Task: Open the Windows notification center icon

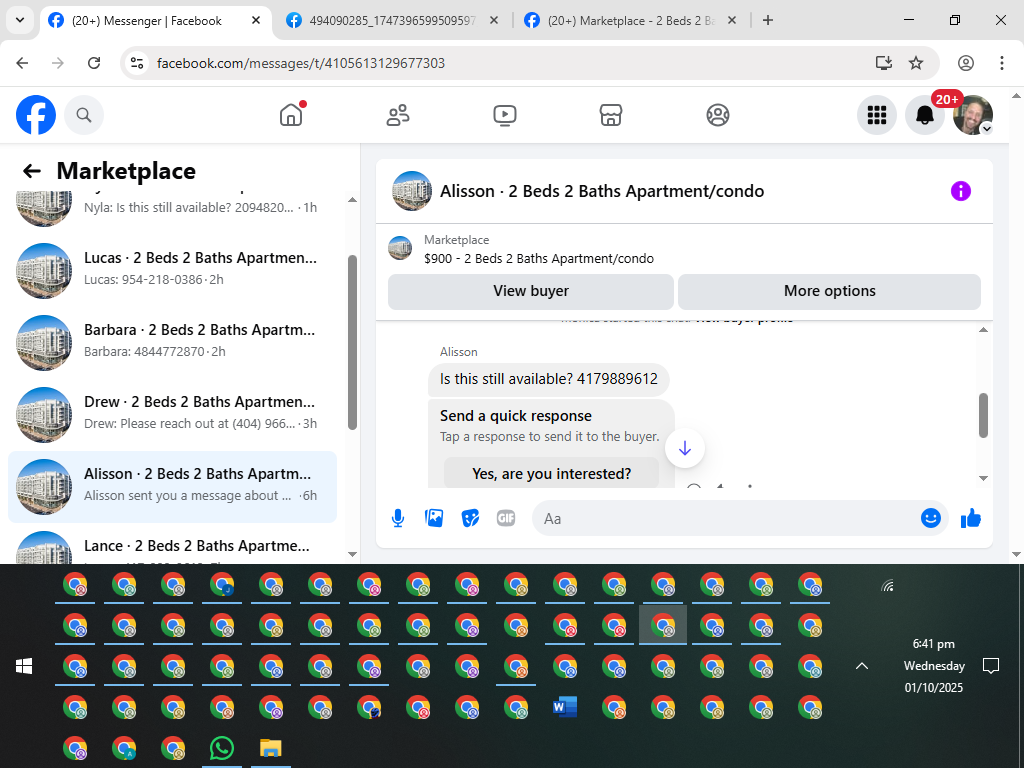Action: tap(991, 666)
